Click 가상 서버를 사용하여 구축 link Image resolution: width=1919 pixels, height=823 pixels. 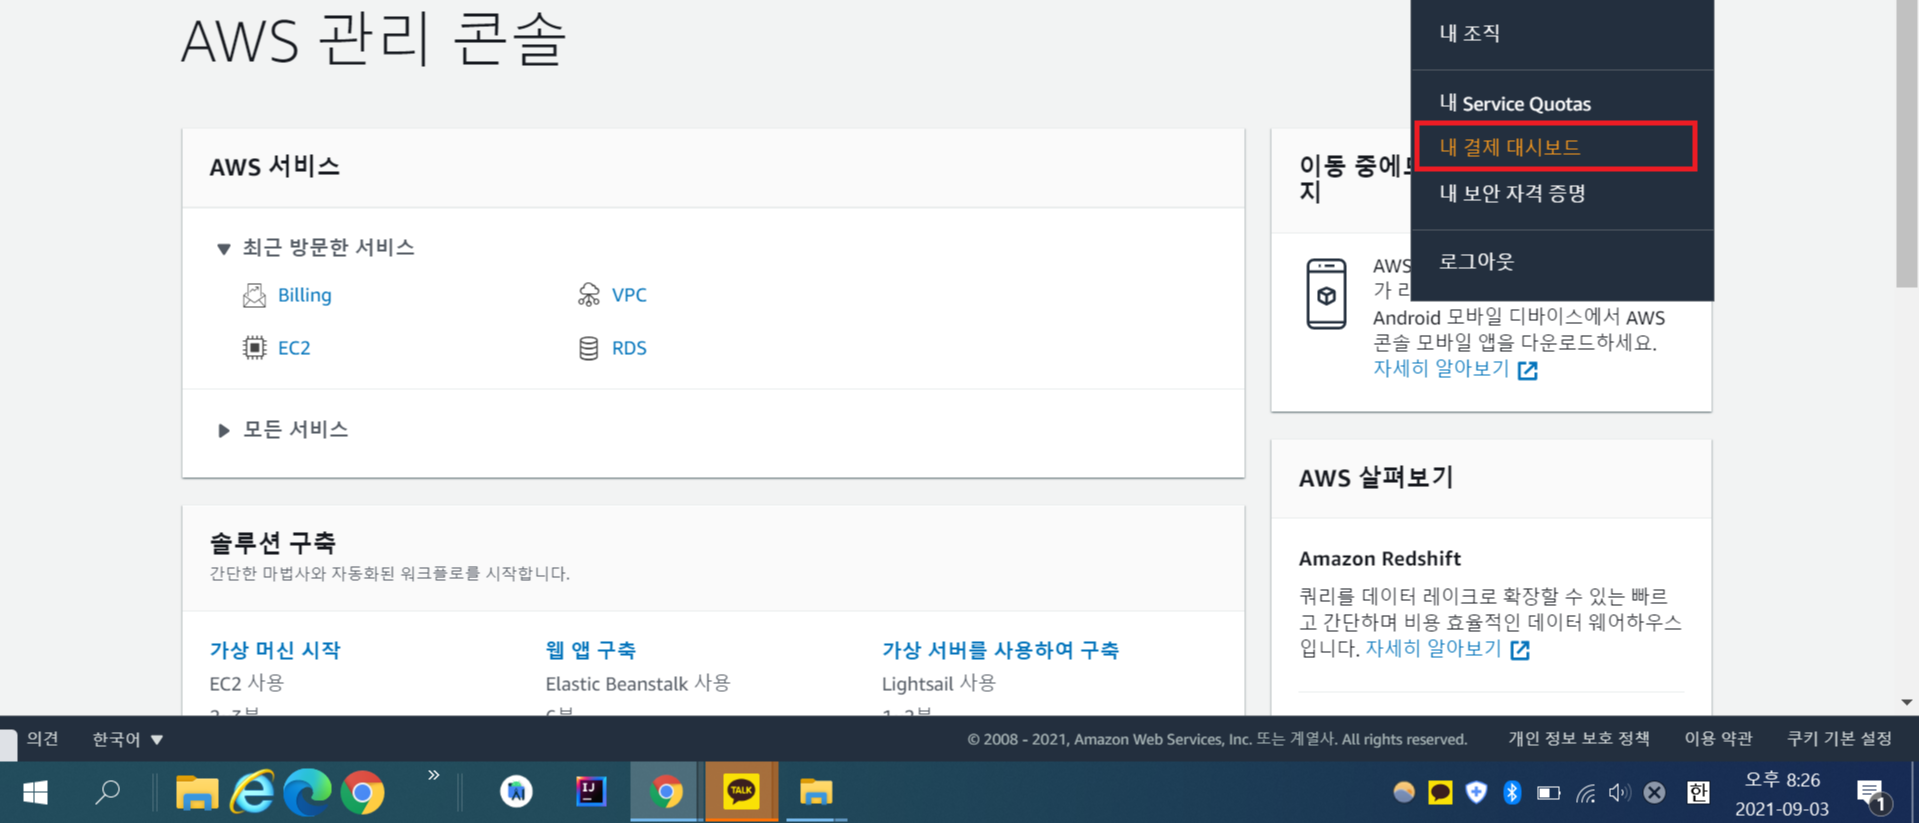[x=1000, y=650]
